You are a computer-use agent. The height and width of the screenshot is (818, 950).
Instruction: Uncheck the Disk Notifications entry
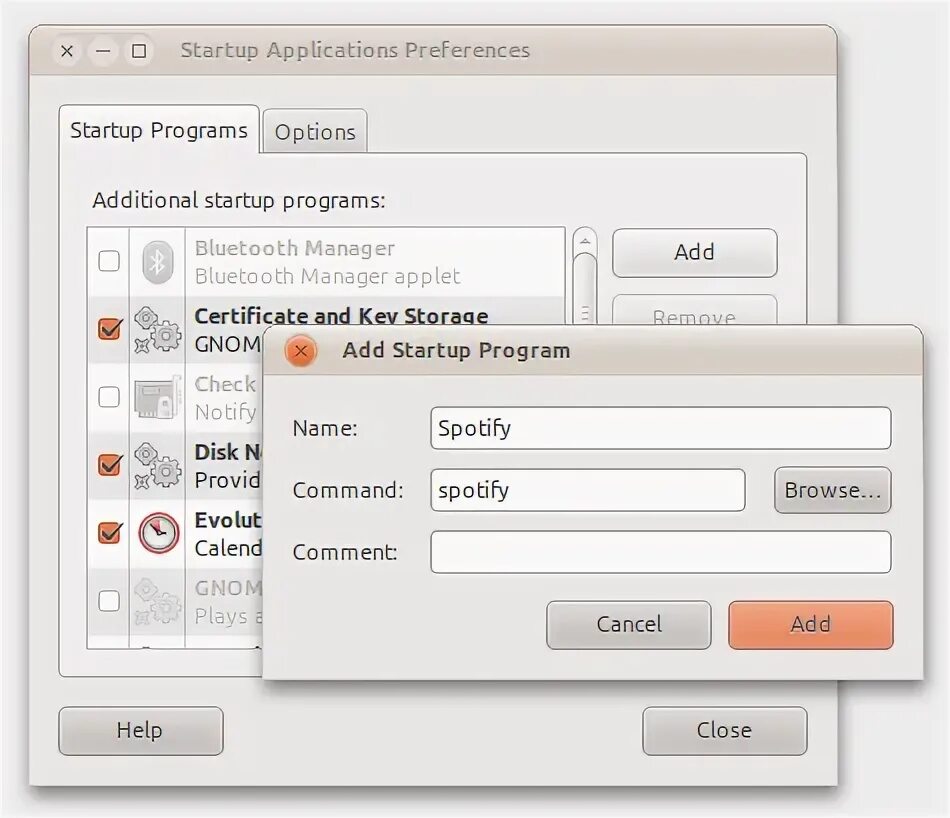(x=110, y=465)
